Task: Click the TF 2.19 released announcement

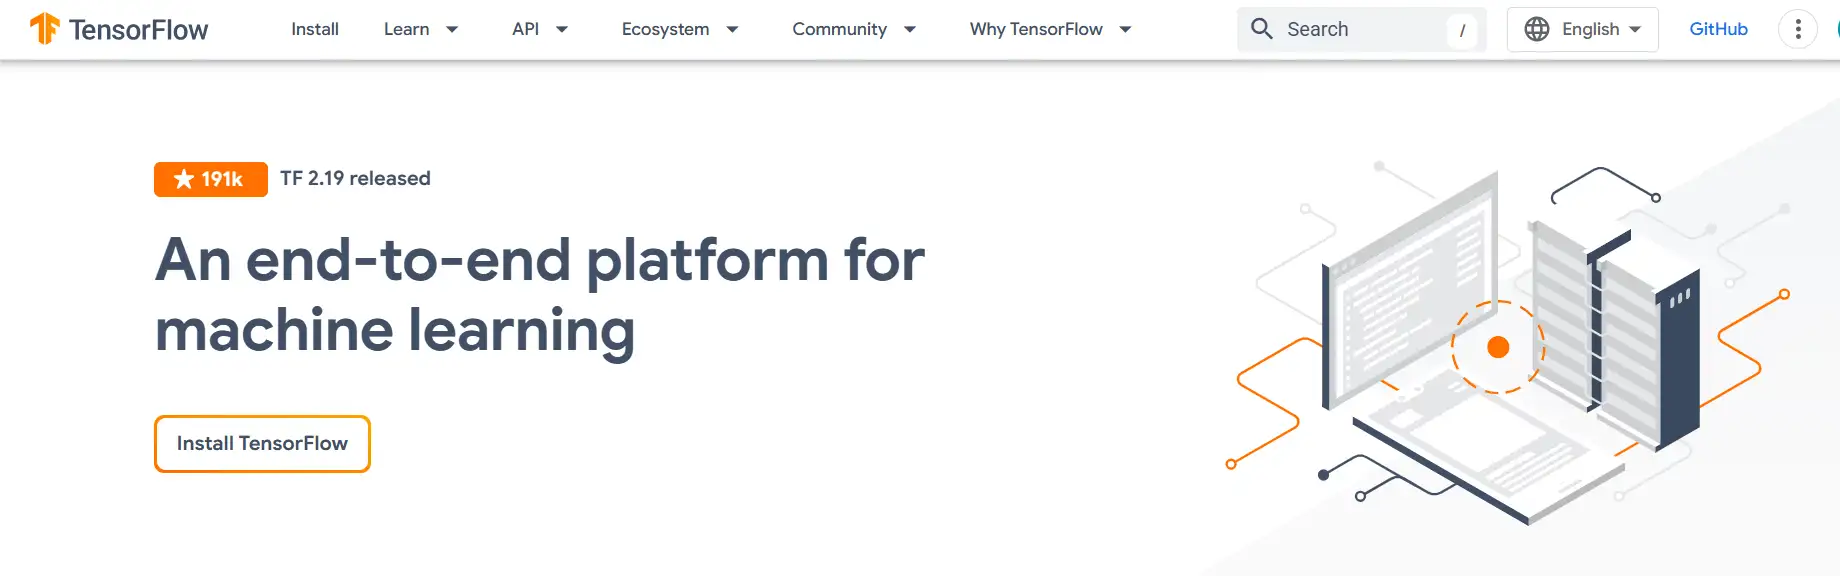Action: pos(355,178)
